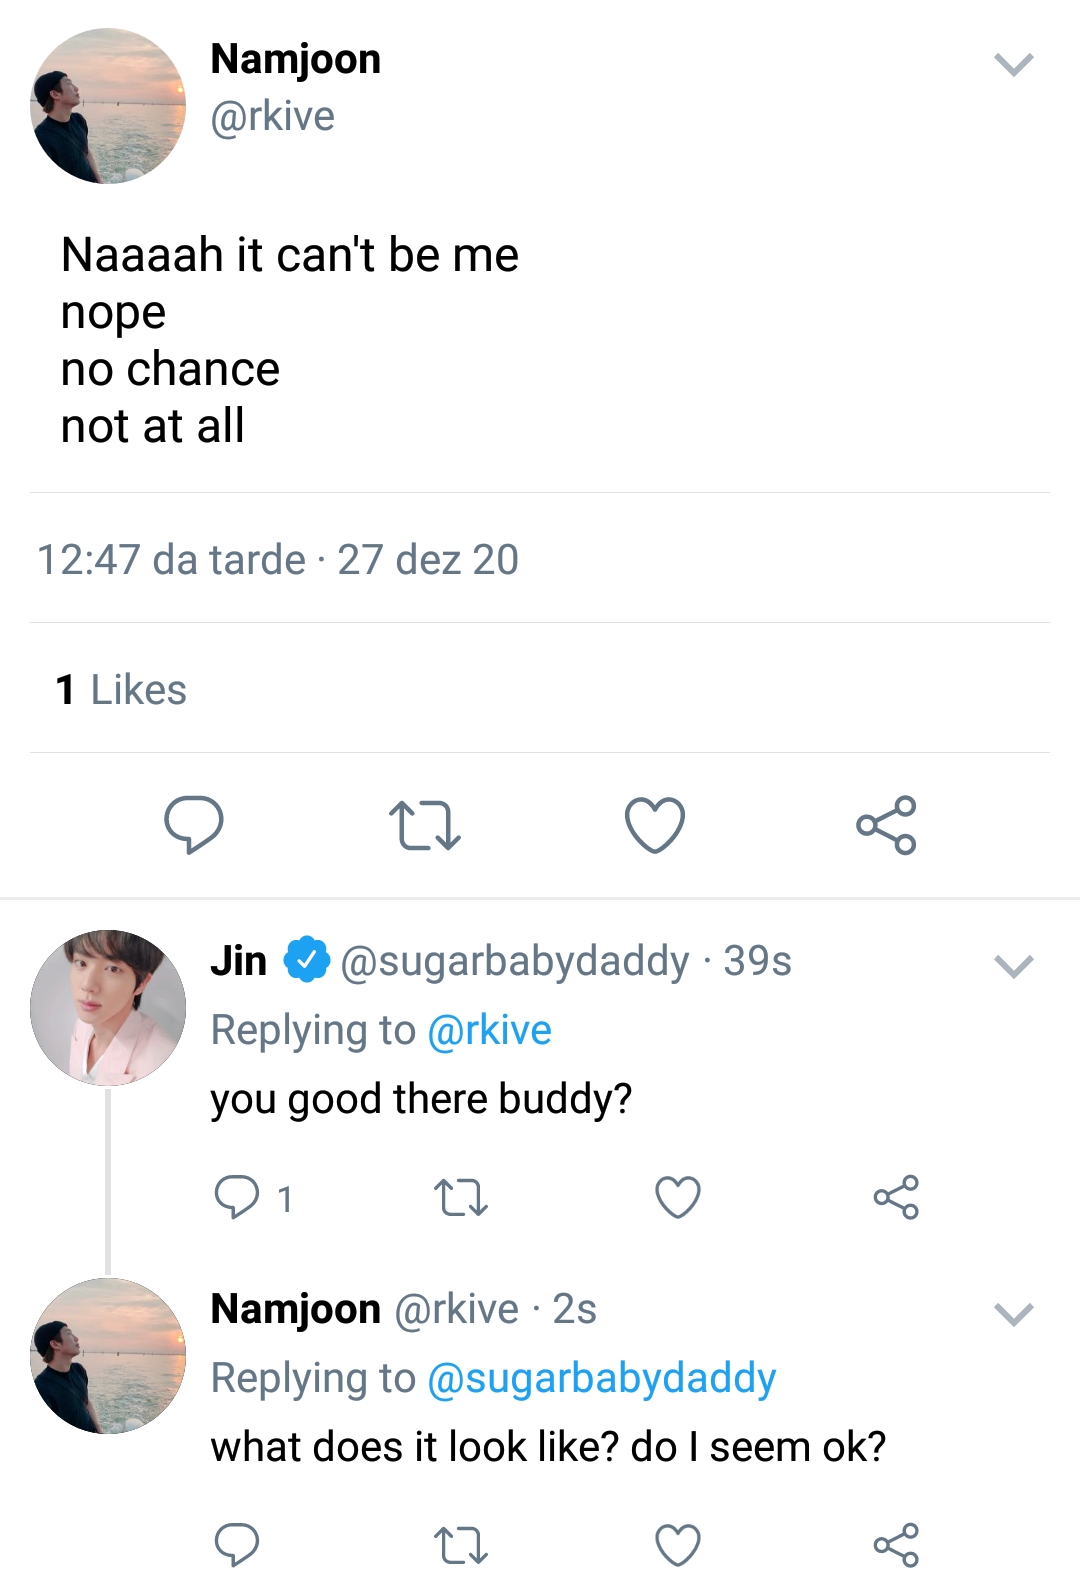Expand options chevron on Jin's reply
The width and height of the screenshot is (1080, 1585).
1014,966
